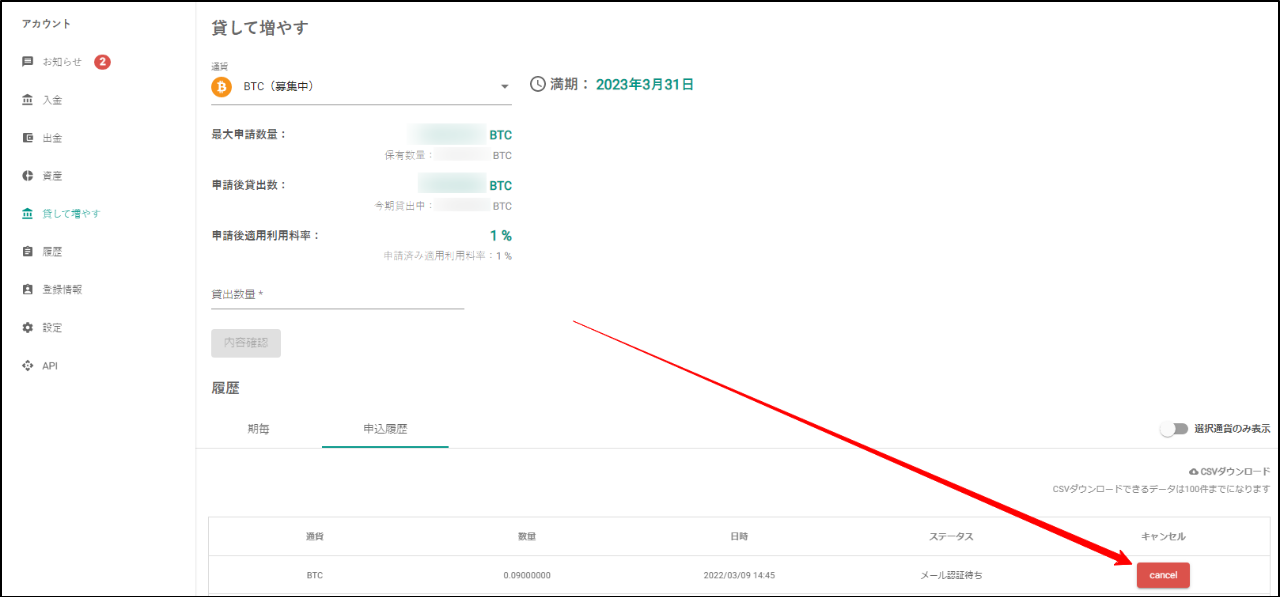This screenshot has height=597, width=1280.
Task: Click the 内容確認 confirm button
Action: coord(246,343)
